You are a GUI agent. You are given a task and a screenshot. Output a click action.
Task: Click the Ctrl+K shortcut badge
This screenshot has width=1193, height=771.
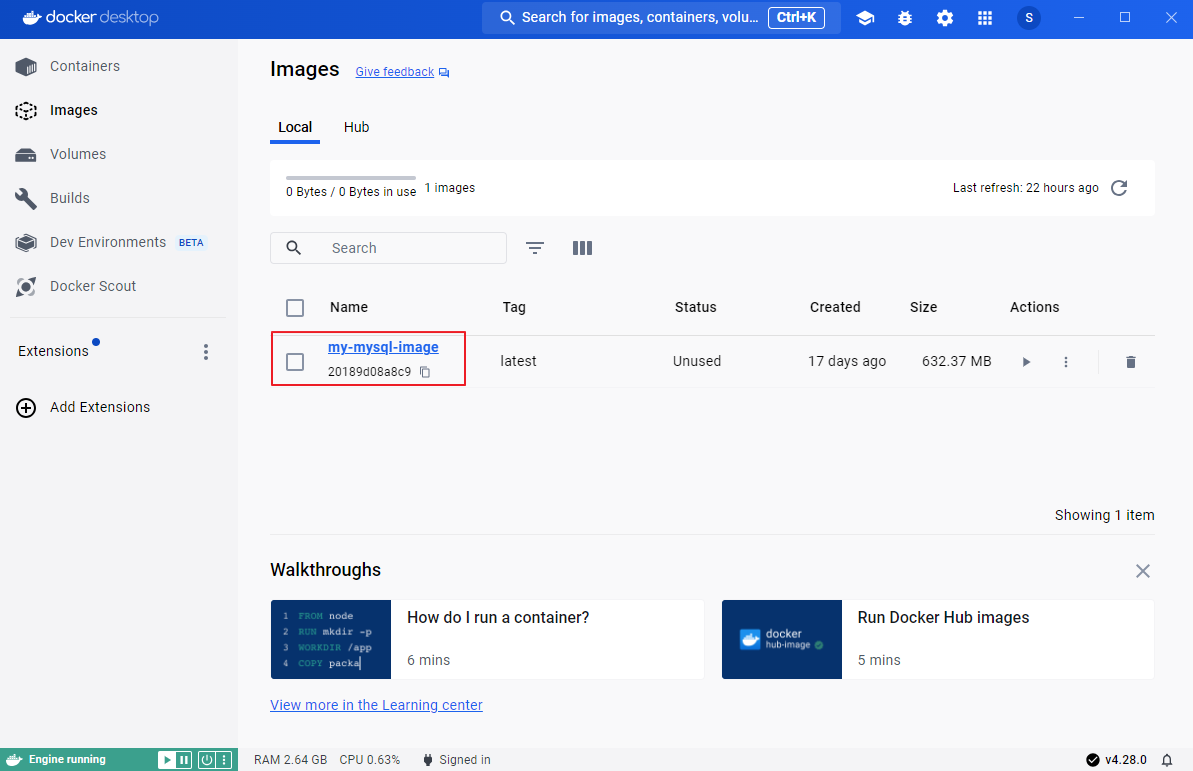tap(796, 18)
